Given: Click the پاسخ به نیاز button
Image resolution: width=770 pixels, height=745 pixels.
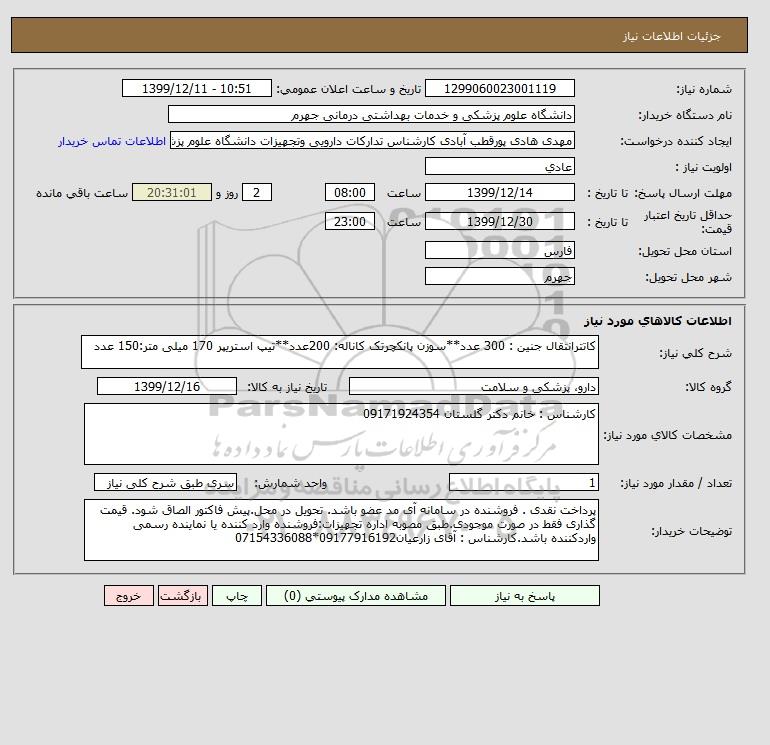Looking at the screenshot, I should [524, 596].
